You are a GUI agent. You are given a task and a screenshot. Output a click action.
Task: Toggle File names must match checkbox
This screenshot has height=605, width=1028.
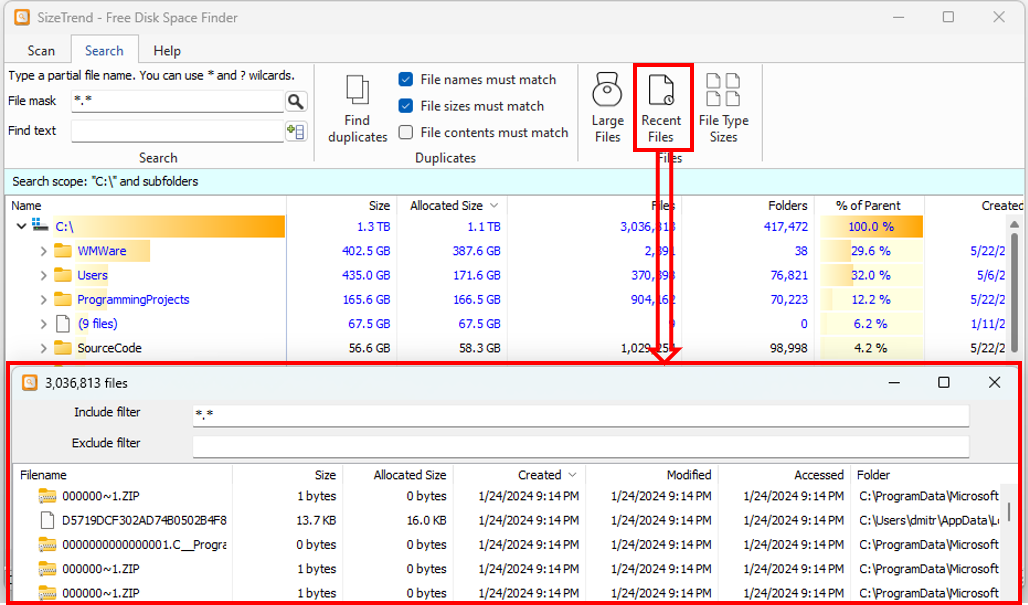pos(406,79)
